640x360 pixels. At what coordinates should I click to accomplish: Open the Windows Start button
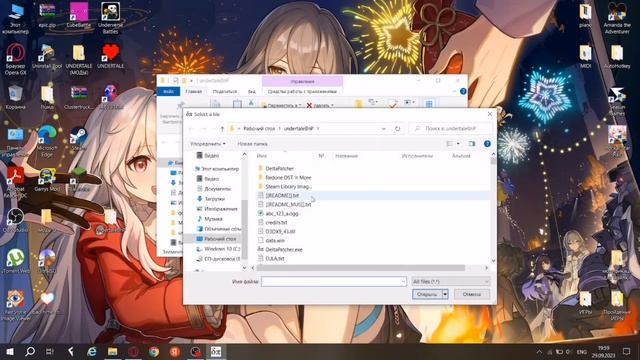tap(10, 351)
